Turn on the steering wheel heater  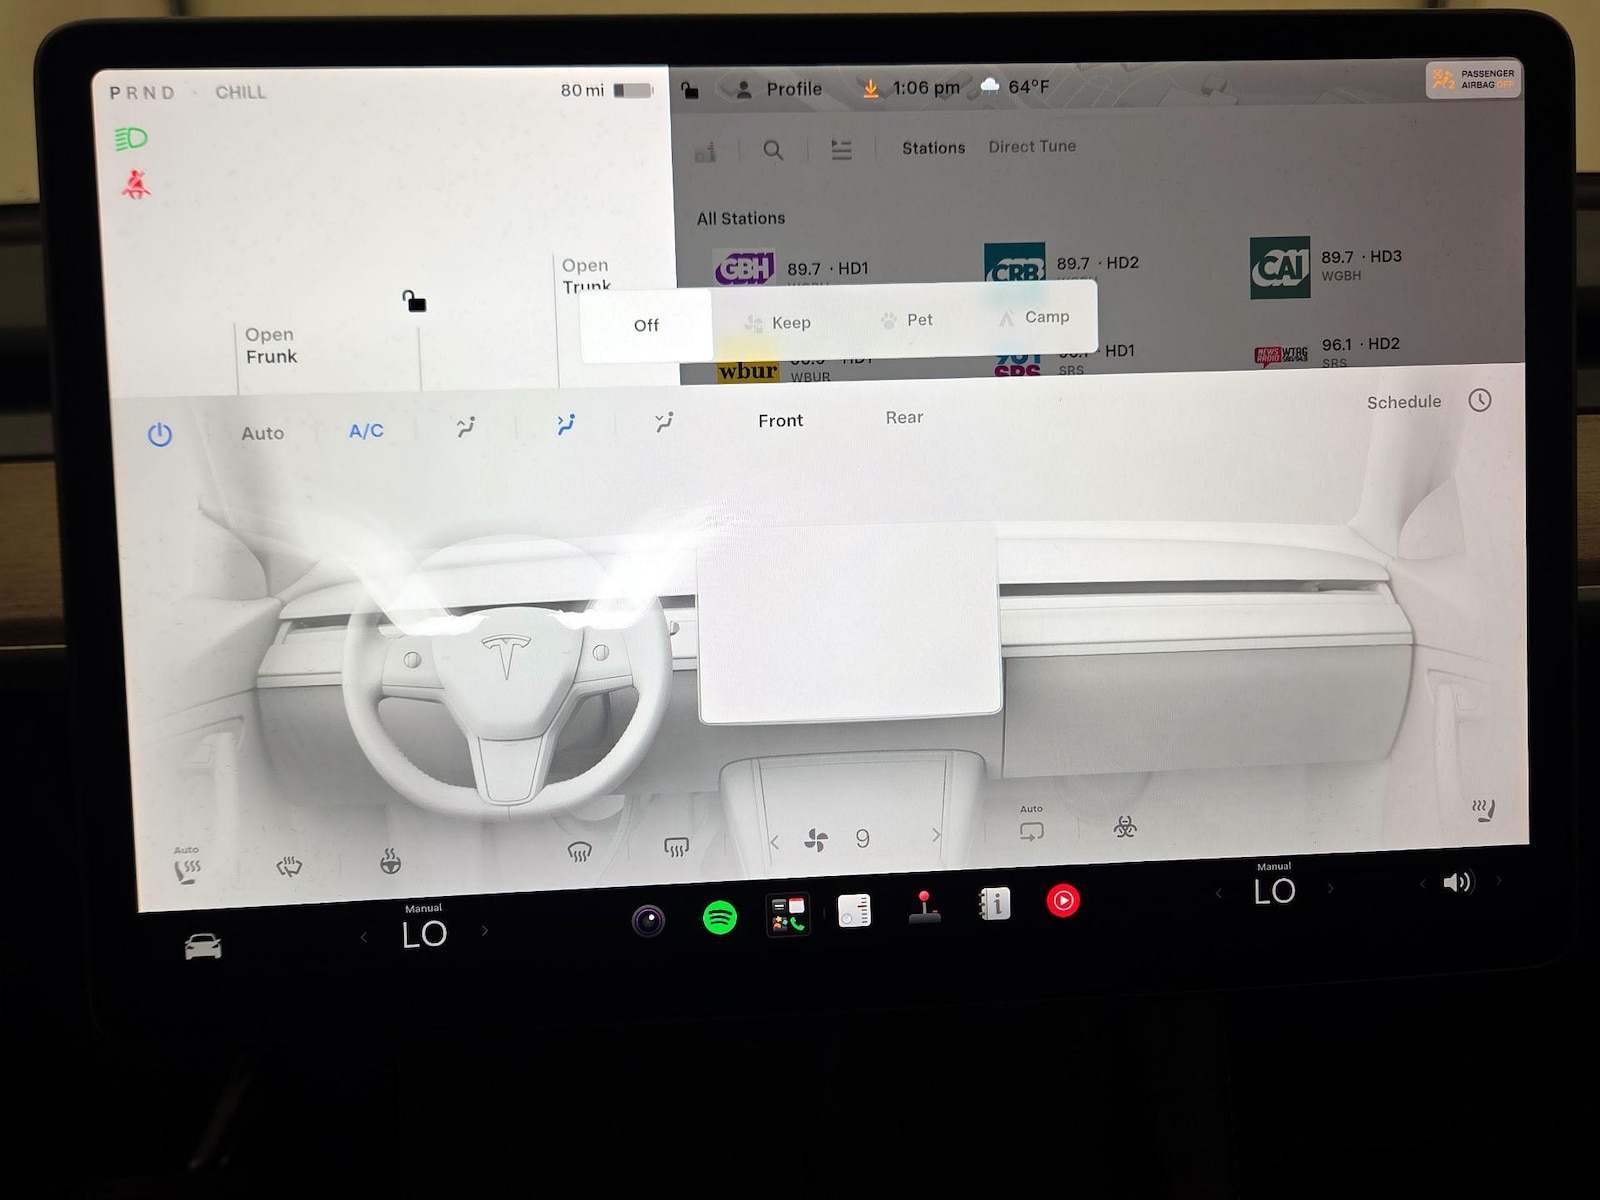tap(390, 860)
